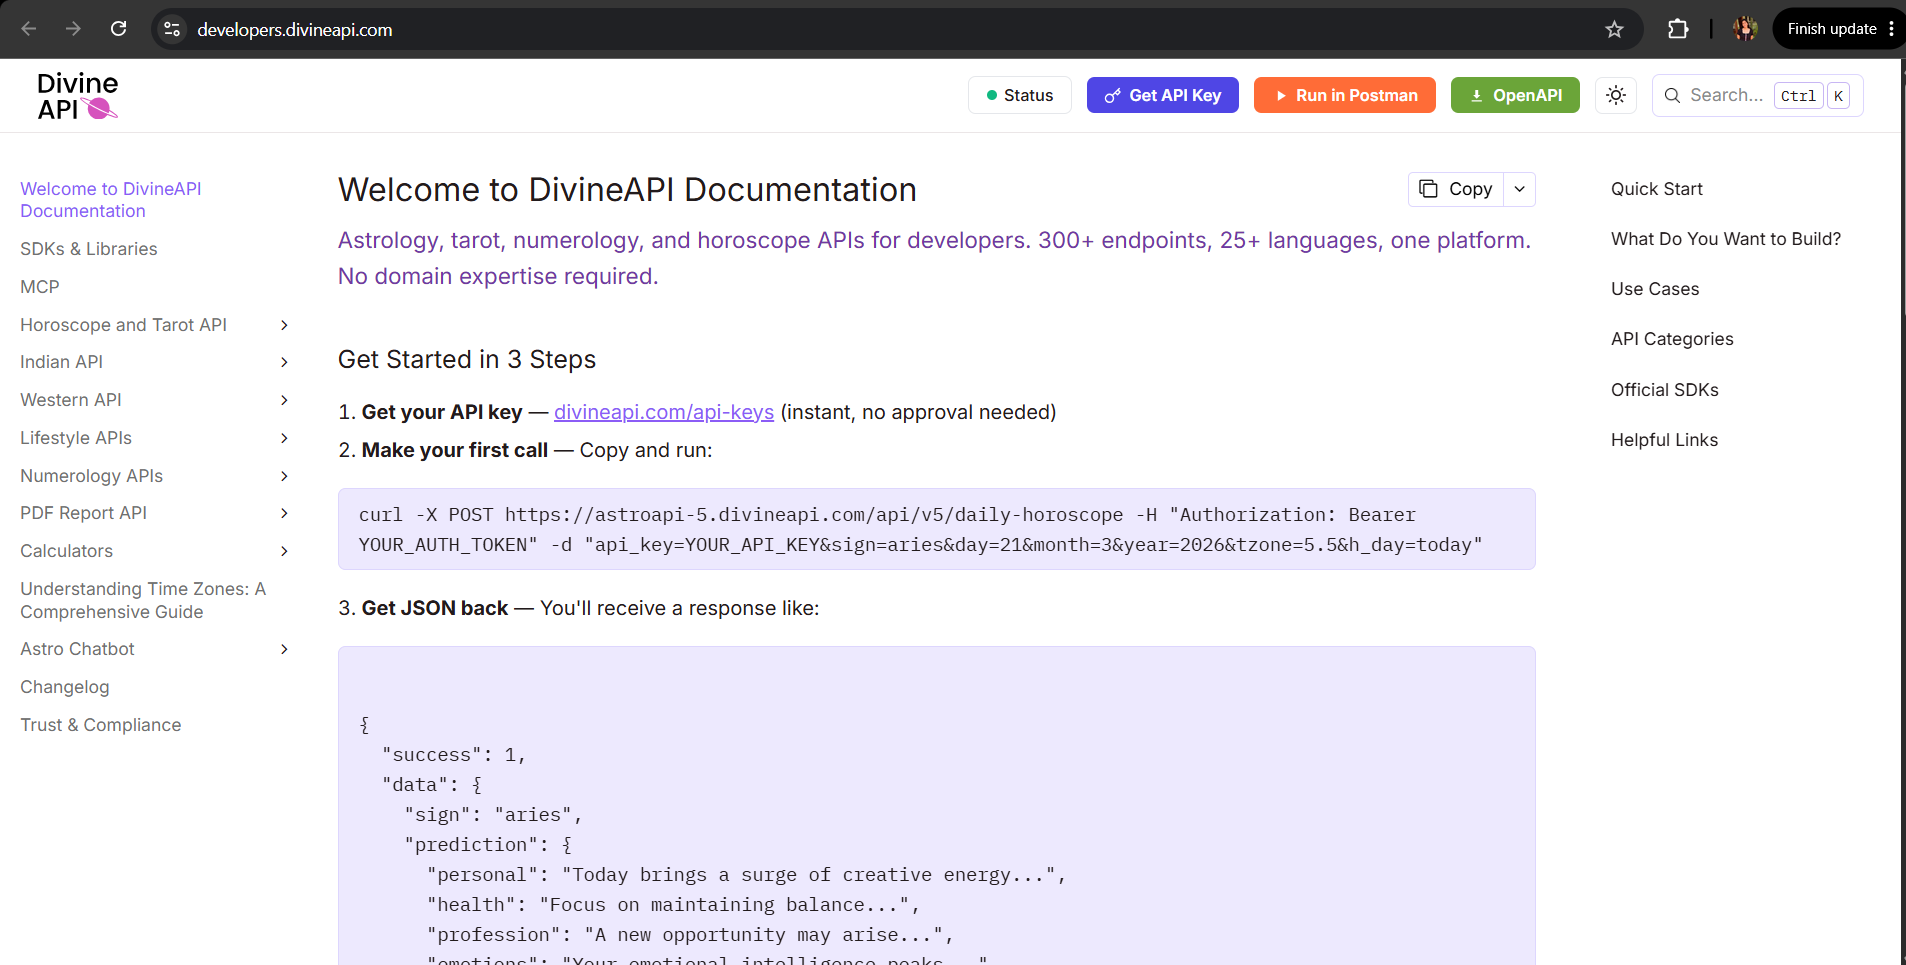Open the Changelog page
The height and width of the screenshot is (965, 1906).
65,687
